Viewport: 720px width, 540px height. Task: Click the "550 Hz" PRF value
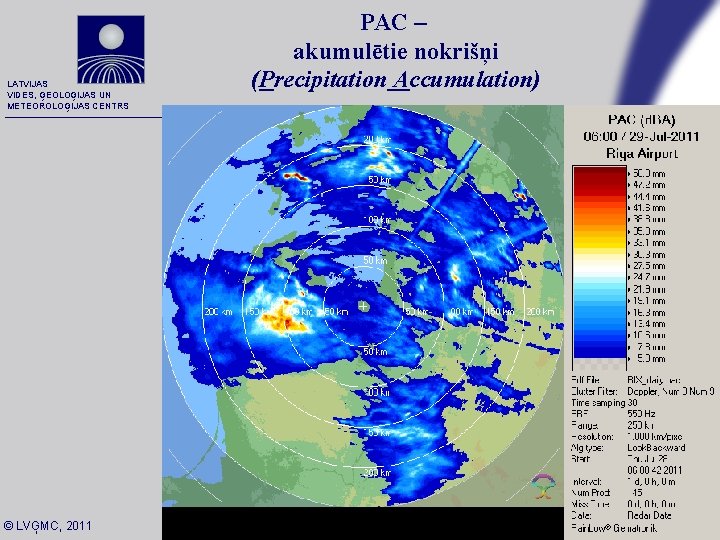(641, 414)
